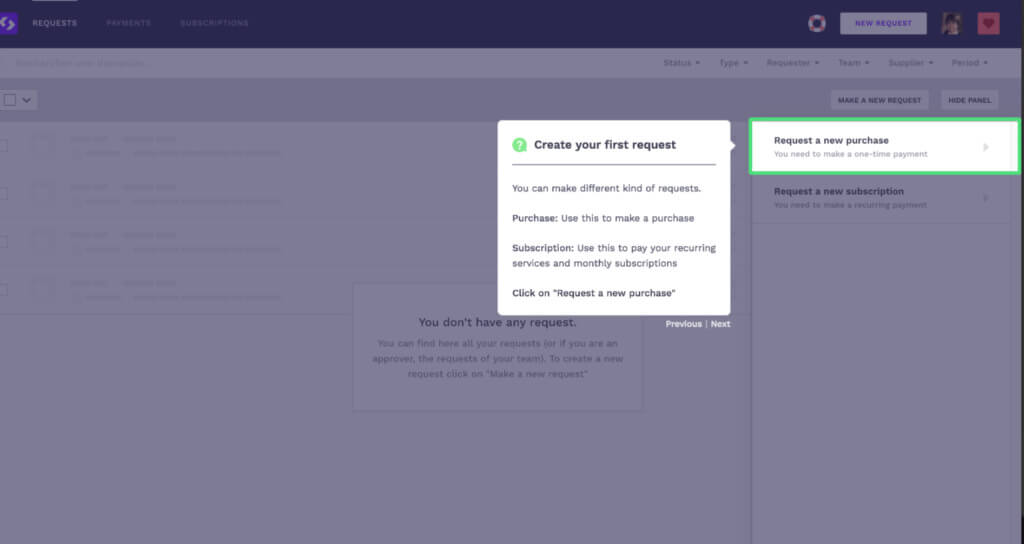Click the Create your first request heading
1024x544 pixels.
pos(605,145)
